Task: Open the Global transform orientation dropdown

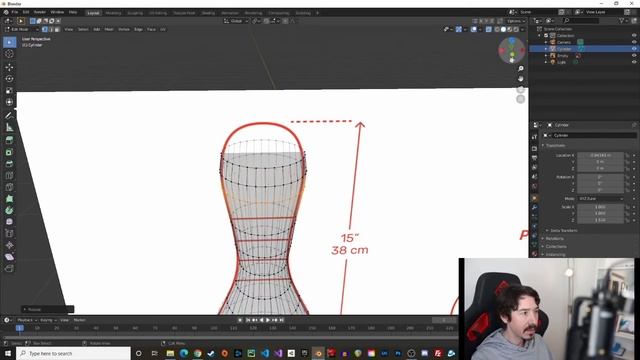Action: pyautogui.click(x=236, y=21)
